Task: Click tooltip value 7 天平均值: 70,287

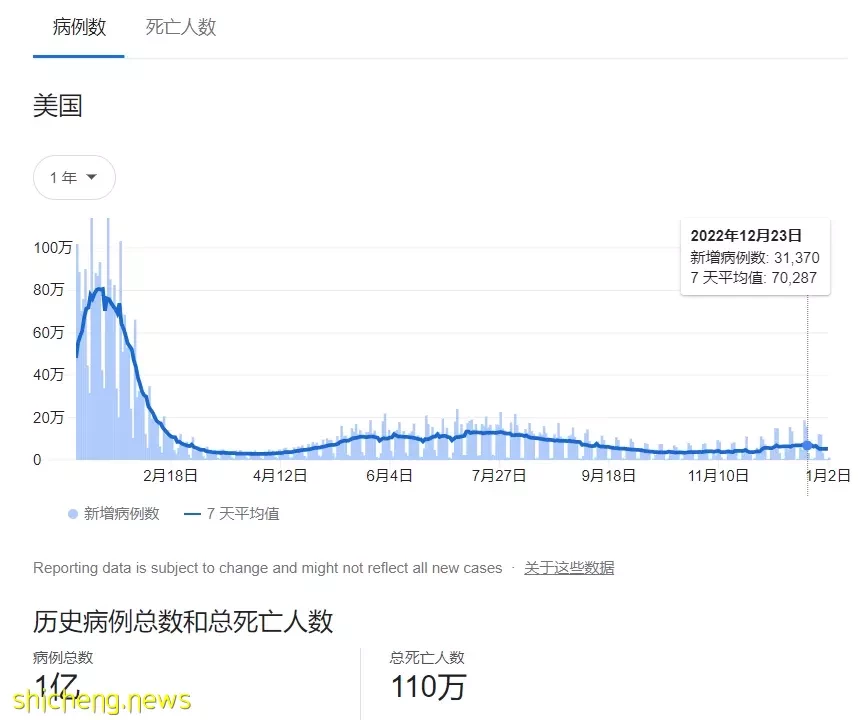Action: click(754, 277)
